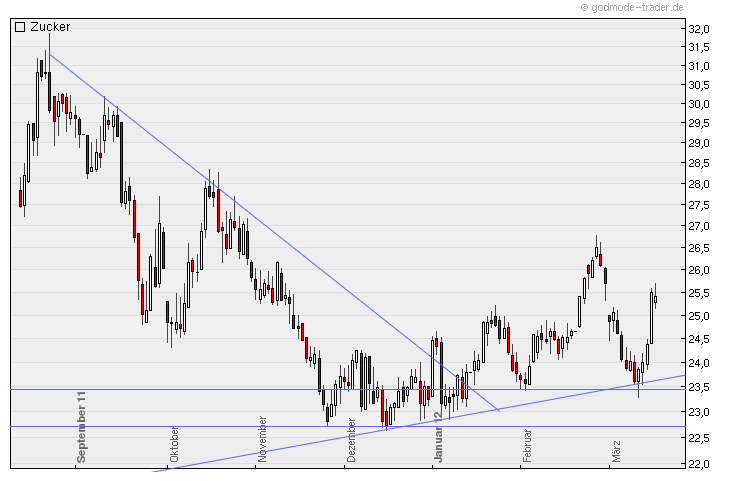This screenshot has width=730, height=481.
Task: Click the 28,5 price axis value
Action: (699, 163)
